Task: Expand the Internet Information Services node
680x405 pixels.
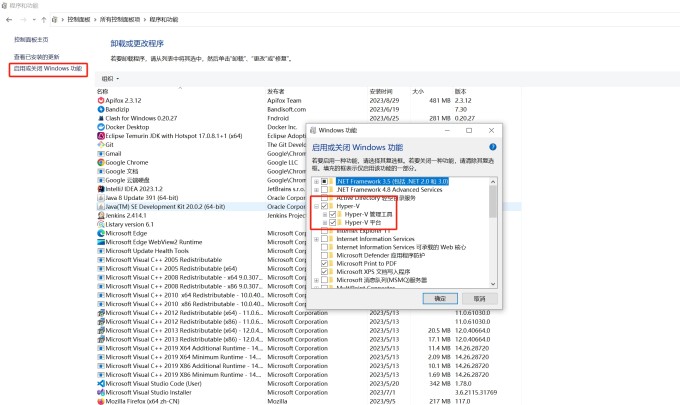Action: point(316,239)
